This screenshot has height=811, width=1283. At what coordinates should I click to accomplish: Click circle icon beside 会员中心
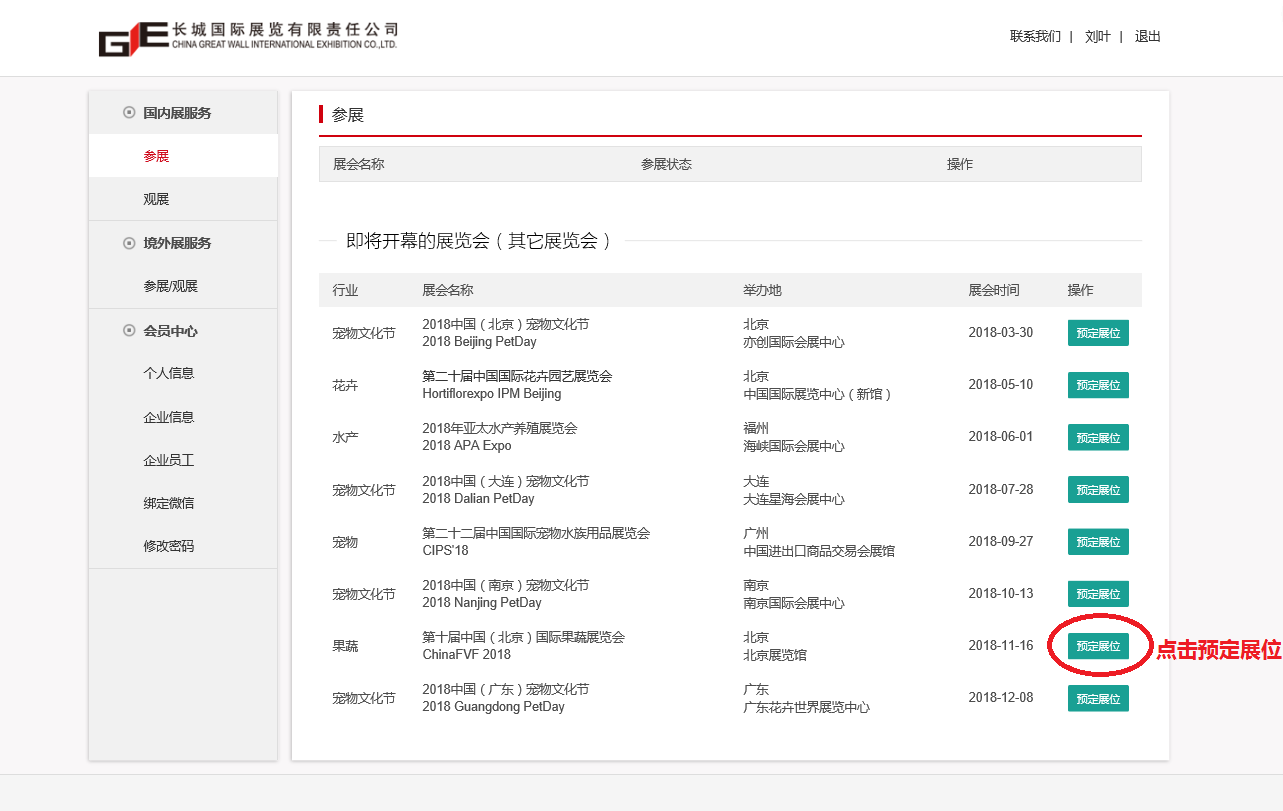click(129, 330)
